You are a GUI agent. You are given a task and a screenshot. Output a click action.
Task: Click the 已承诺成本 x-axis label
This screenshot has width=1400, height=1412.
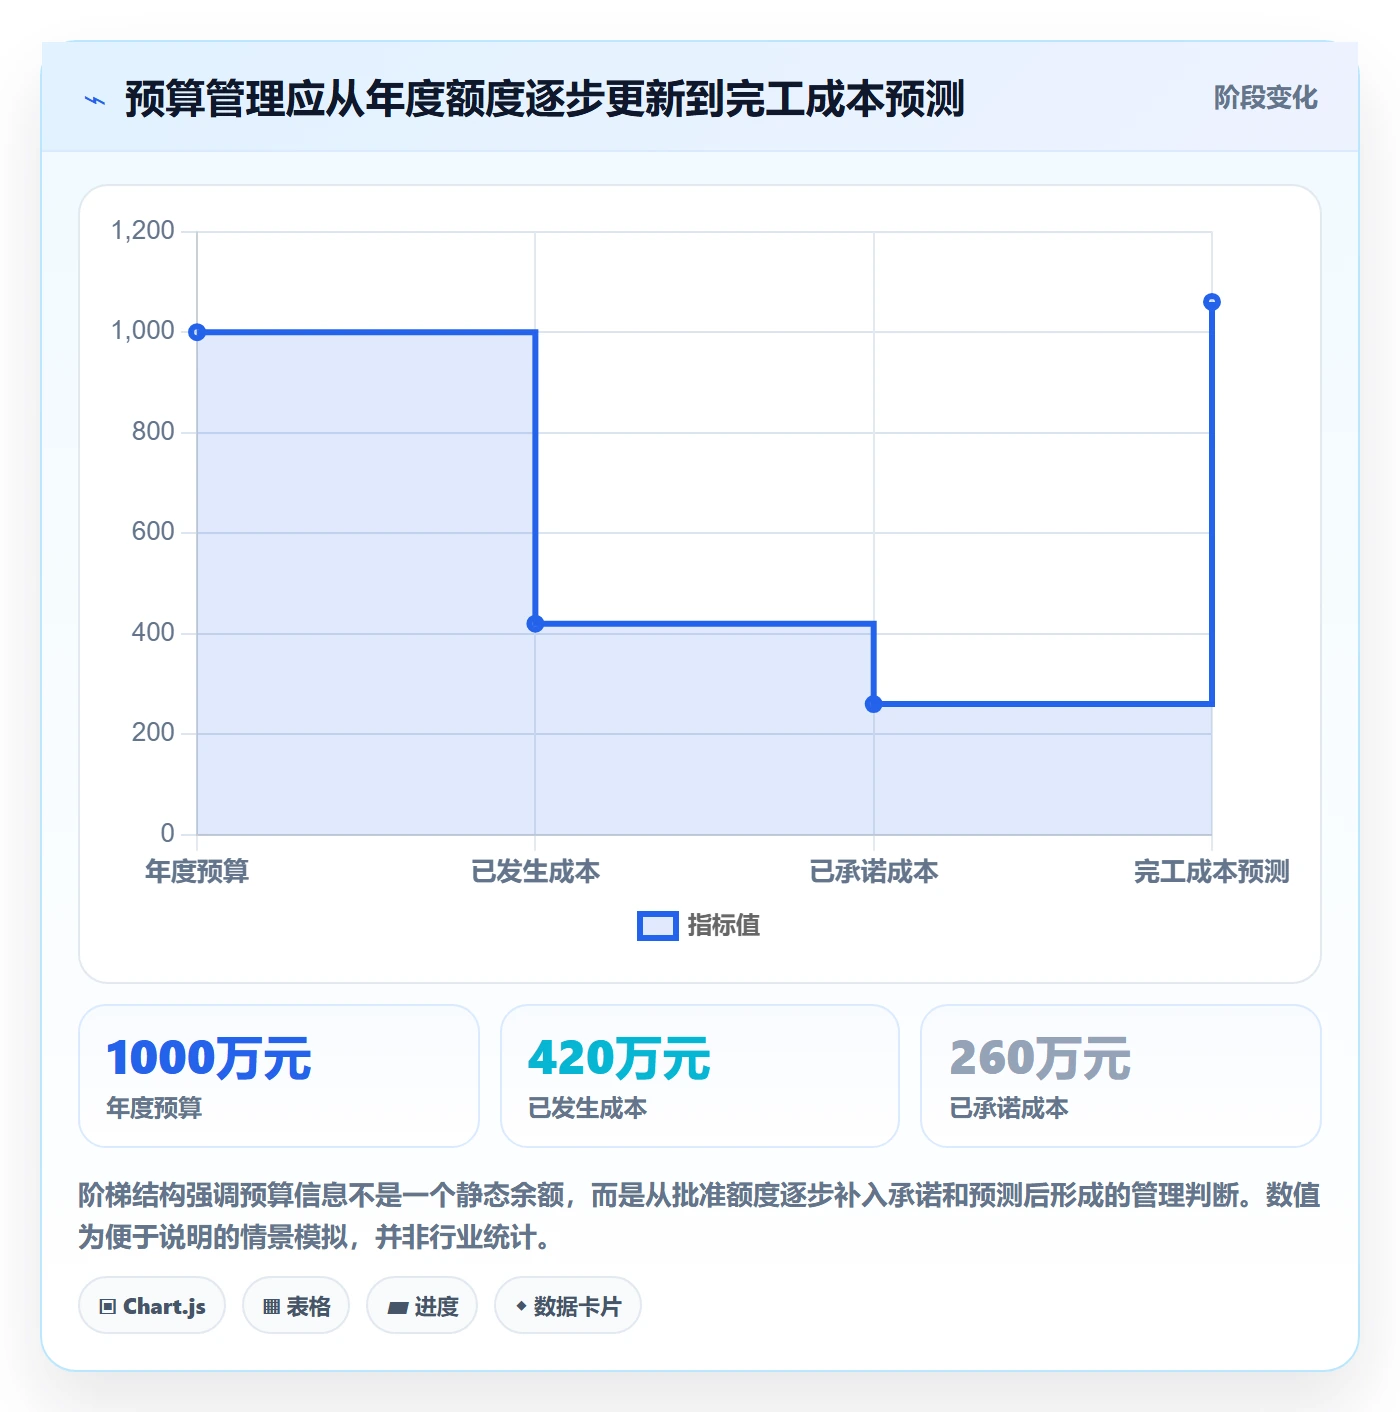pyautogui.click(x=874, y=872)
